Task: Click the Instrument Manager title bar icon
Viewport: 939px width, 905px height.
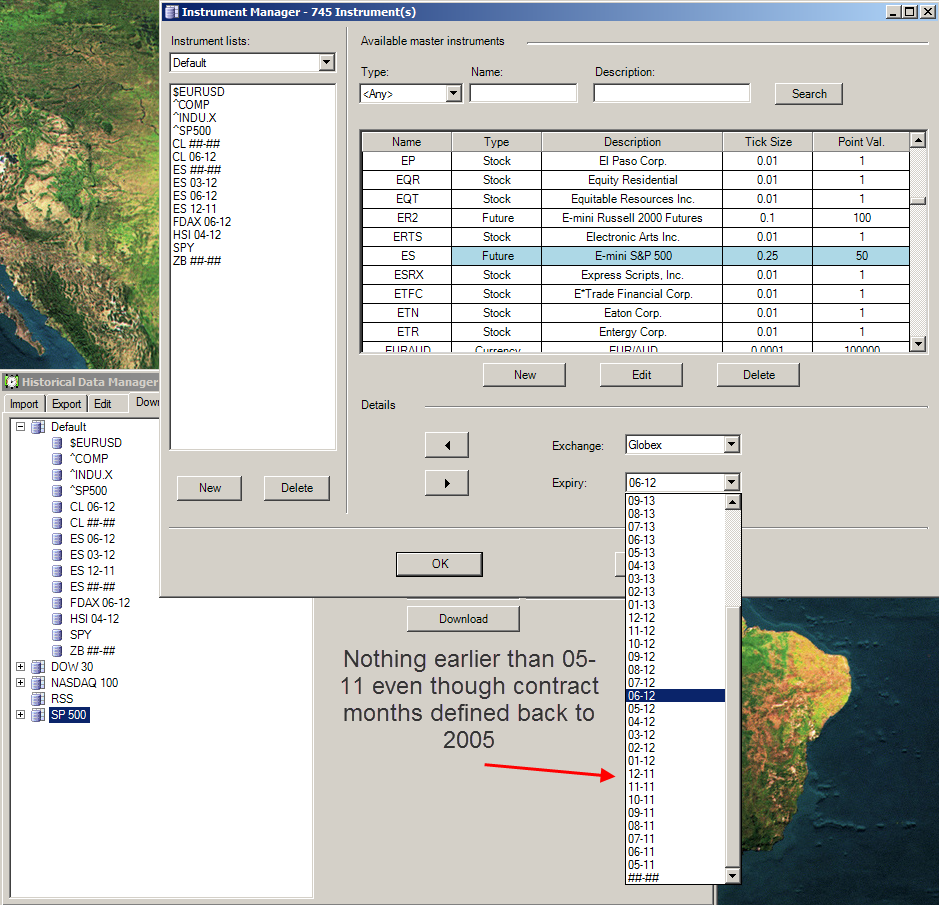Action: pos(170,12)
